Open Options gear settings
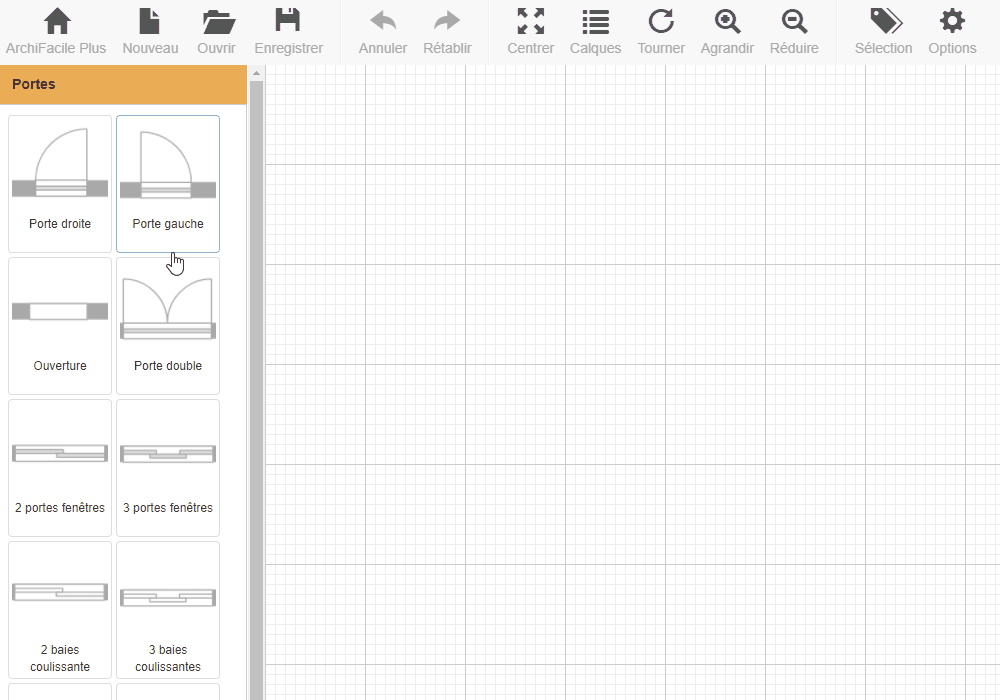This screenshot has width=1000, height=700. pyautogui.click(x=952, y=22)
